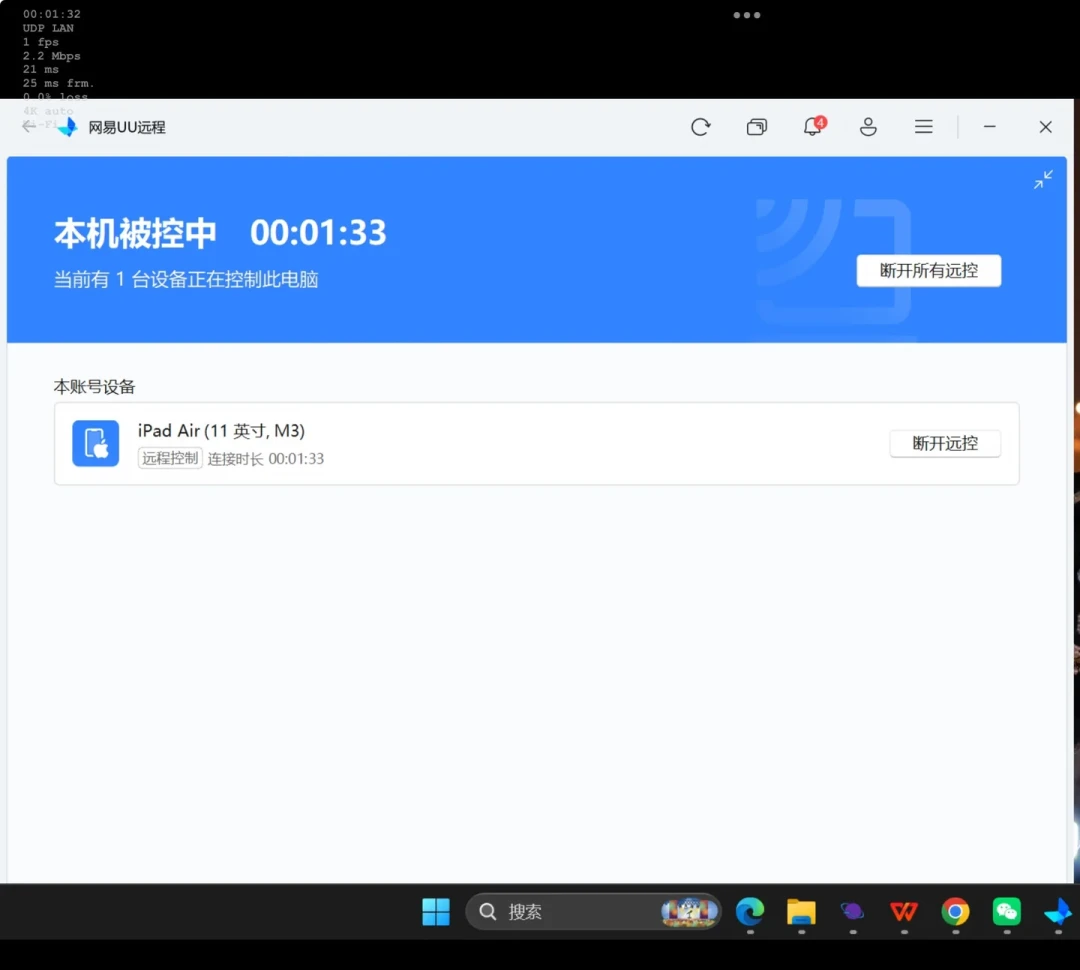The width and height of the screenshot is (1080, 970).
Task: Open WPS Office from taskbar
Action: pyautogui.click(x=904, y=911)
